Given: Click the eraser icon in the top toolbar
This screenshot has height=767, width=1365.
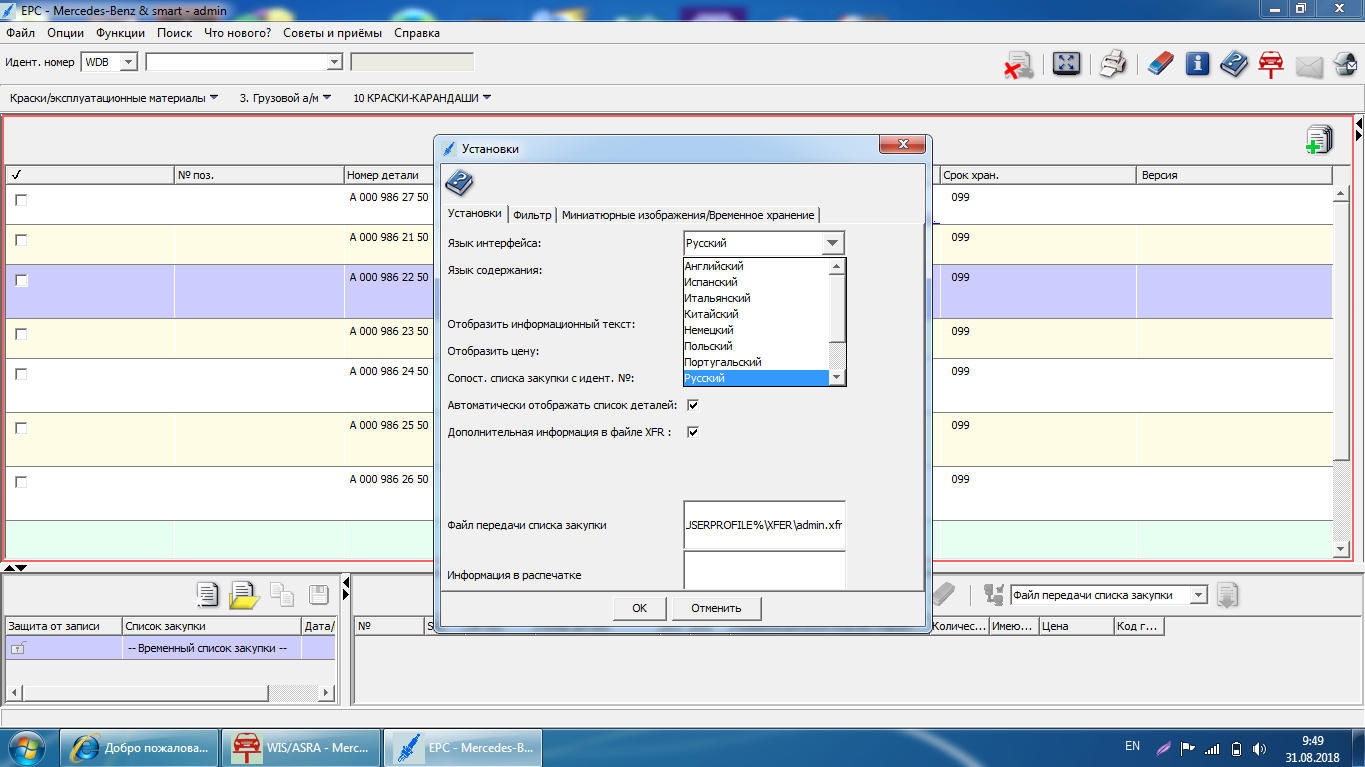Looking at the screenshot, I should click(1159, 64).
